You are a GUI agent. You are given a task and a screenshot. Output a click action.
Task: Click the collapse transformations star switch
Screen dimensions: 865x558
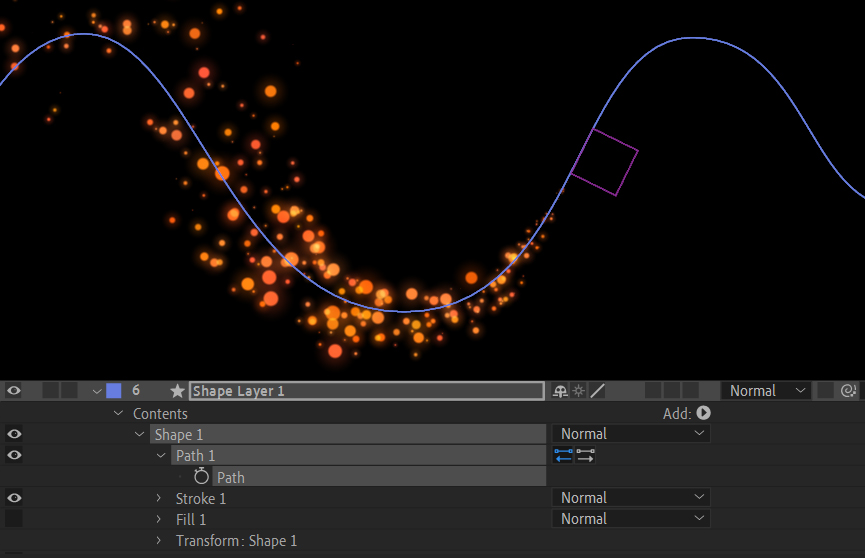coord(579,391)
